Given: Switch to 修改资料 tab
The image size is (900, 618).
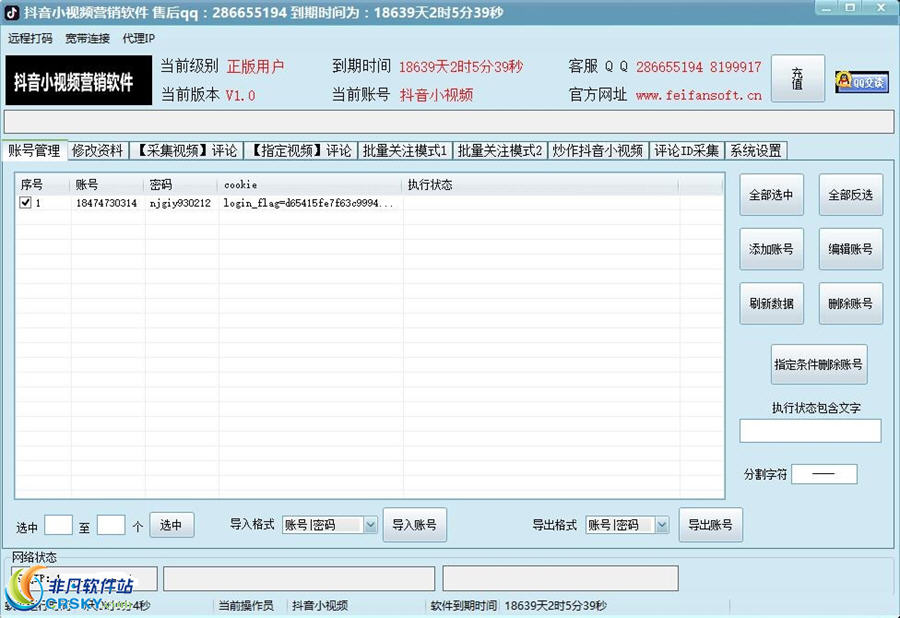Looking at the screenshot, I should tap(97, 151).
